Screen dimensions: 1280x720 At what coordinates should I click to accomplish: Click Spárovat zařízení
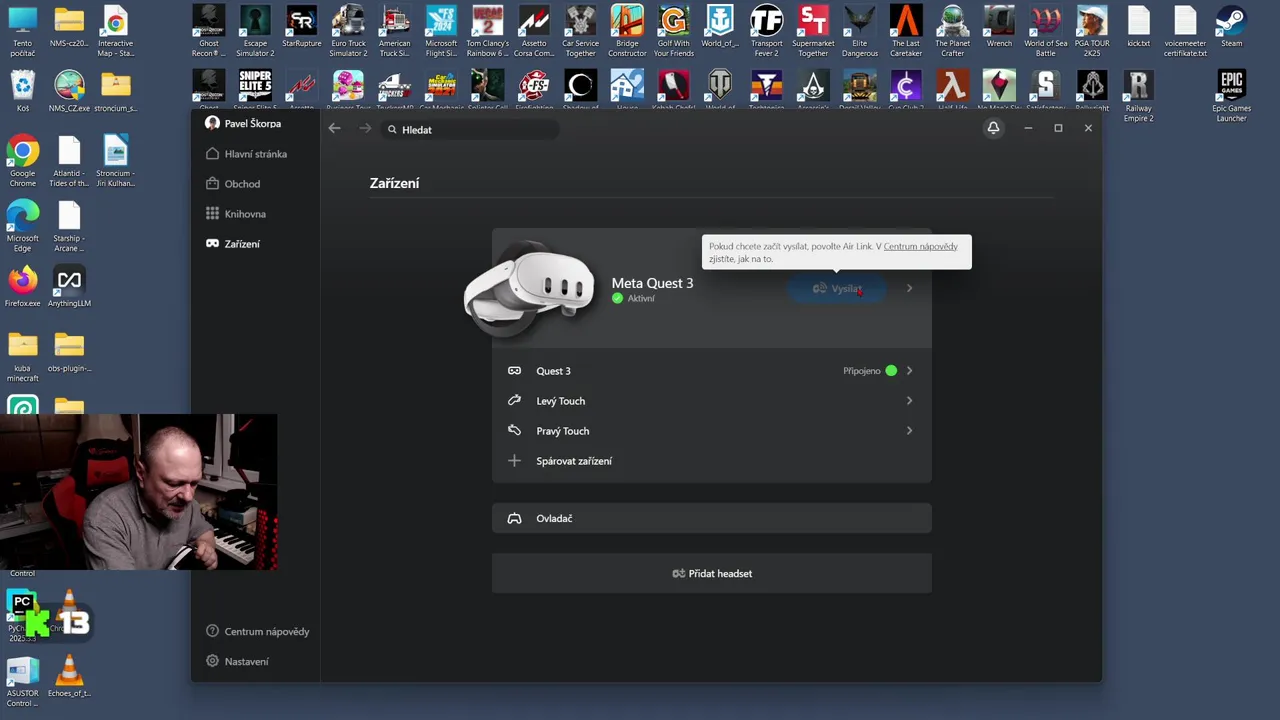tap(574, 461)
